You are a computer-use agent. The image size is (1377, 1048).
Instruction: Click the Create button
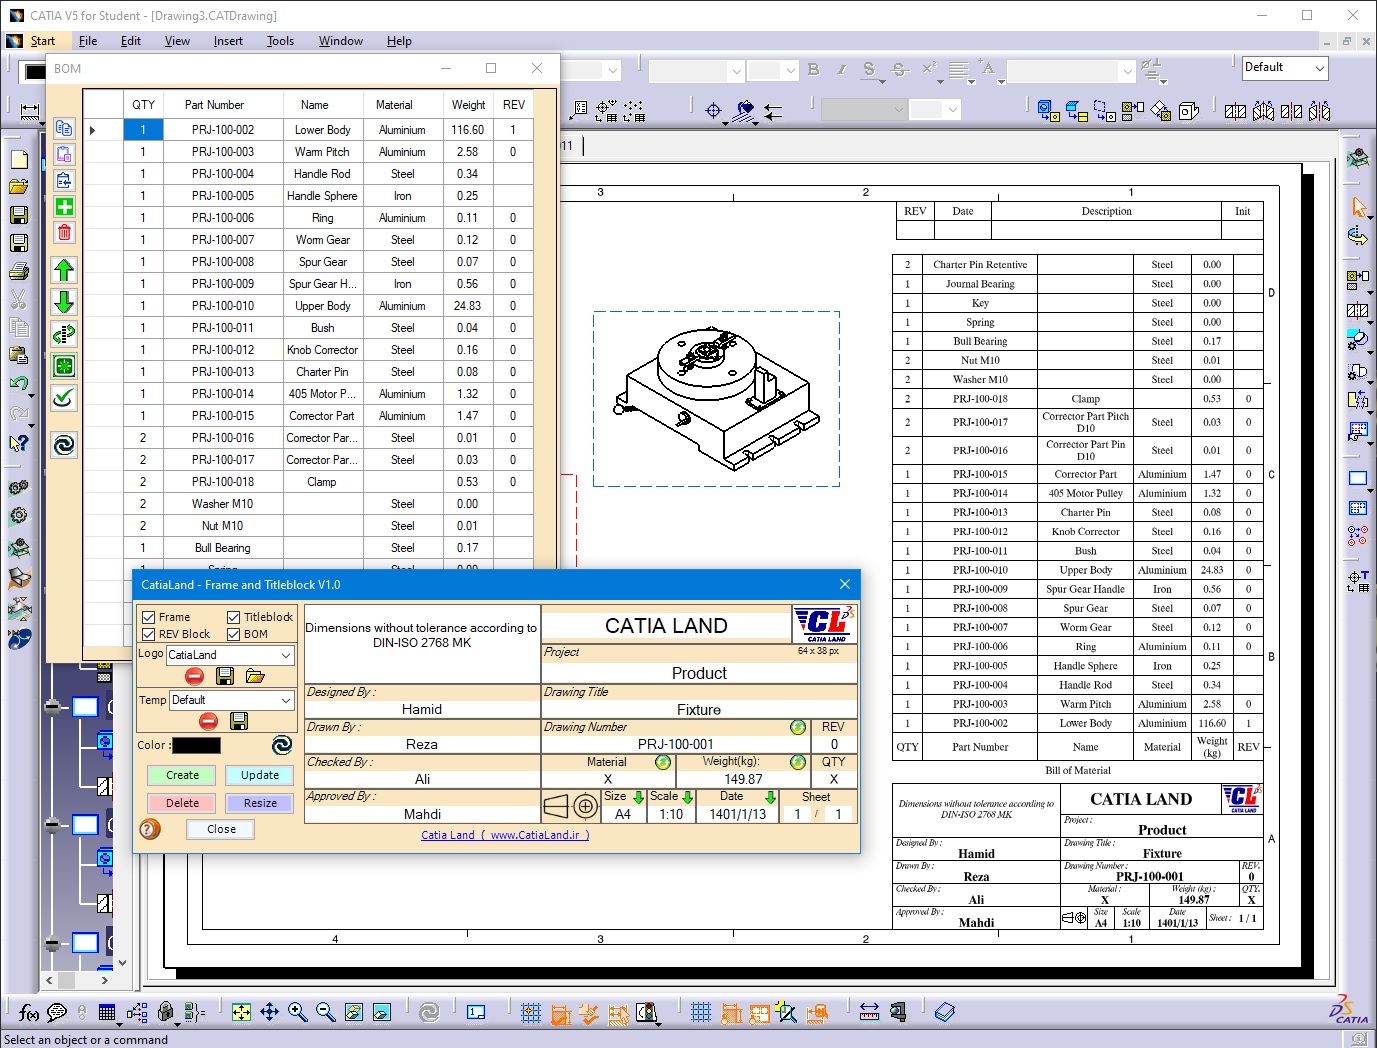coord(182,775)
